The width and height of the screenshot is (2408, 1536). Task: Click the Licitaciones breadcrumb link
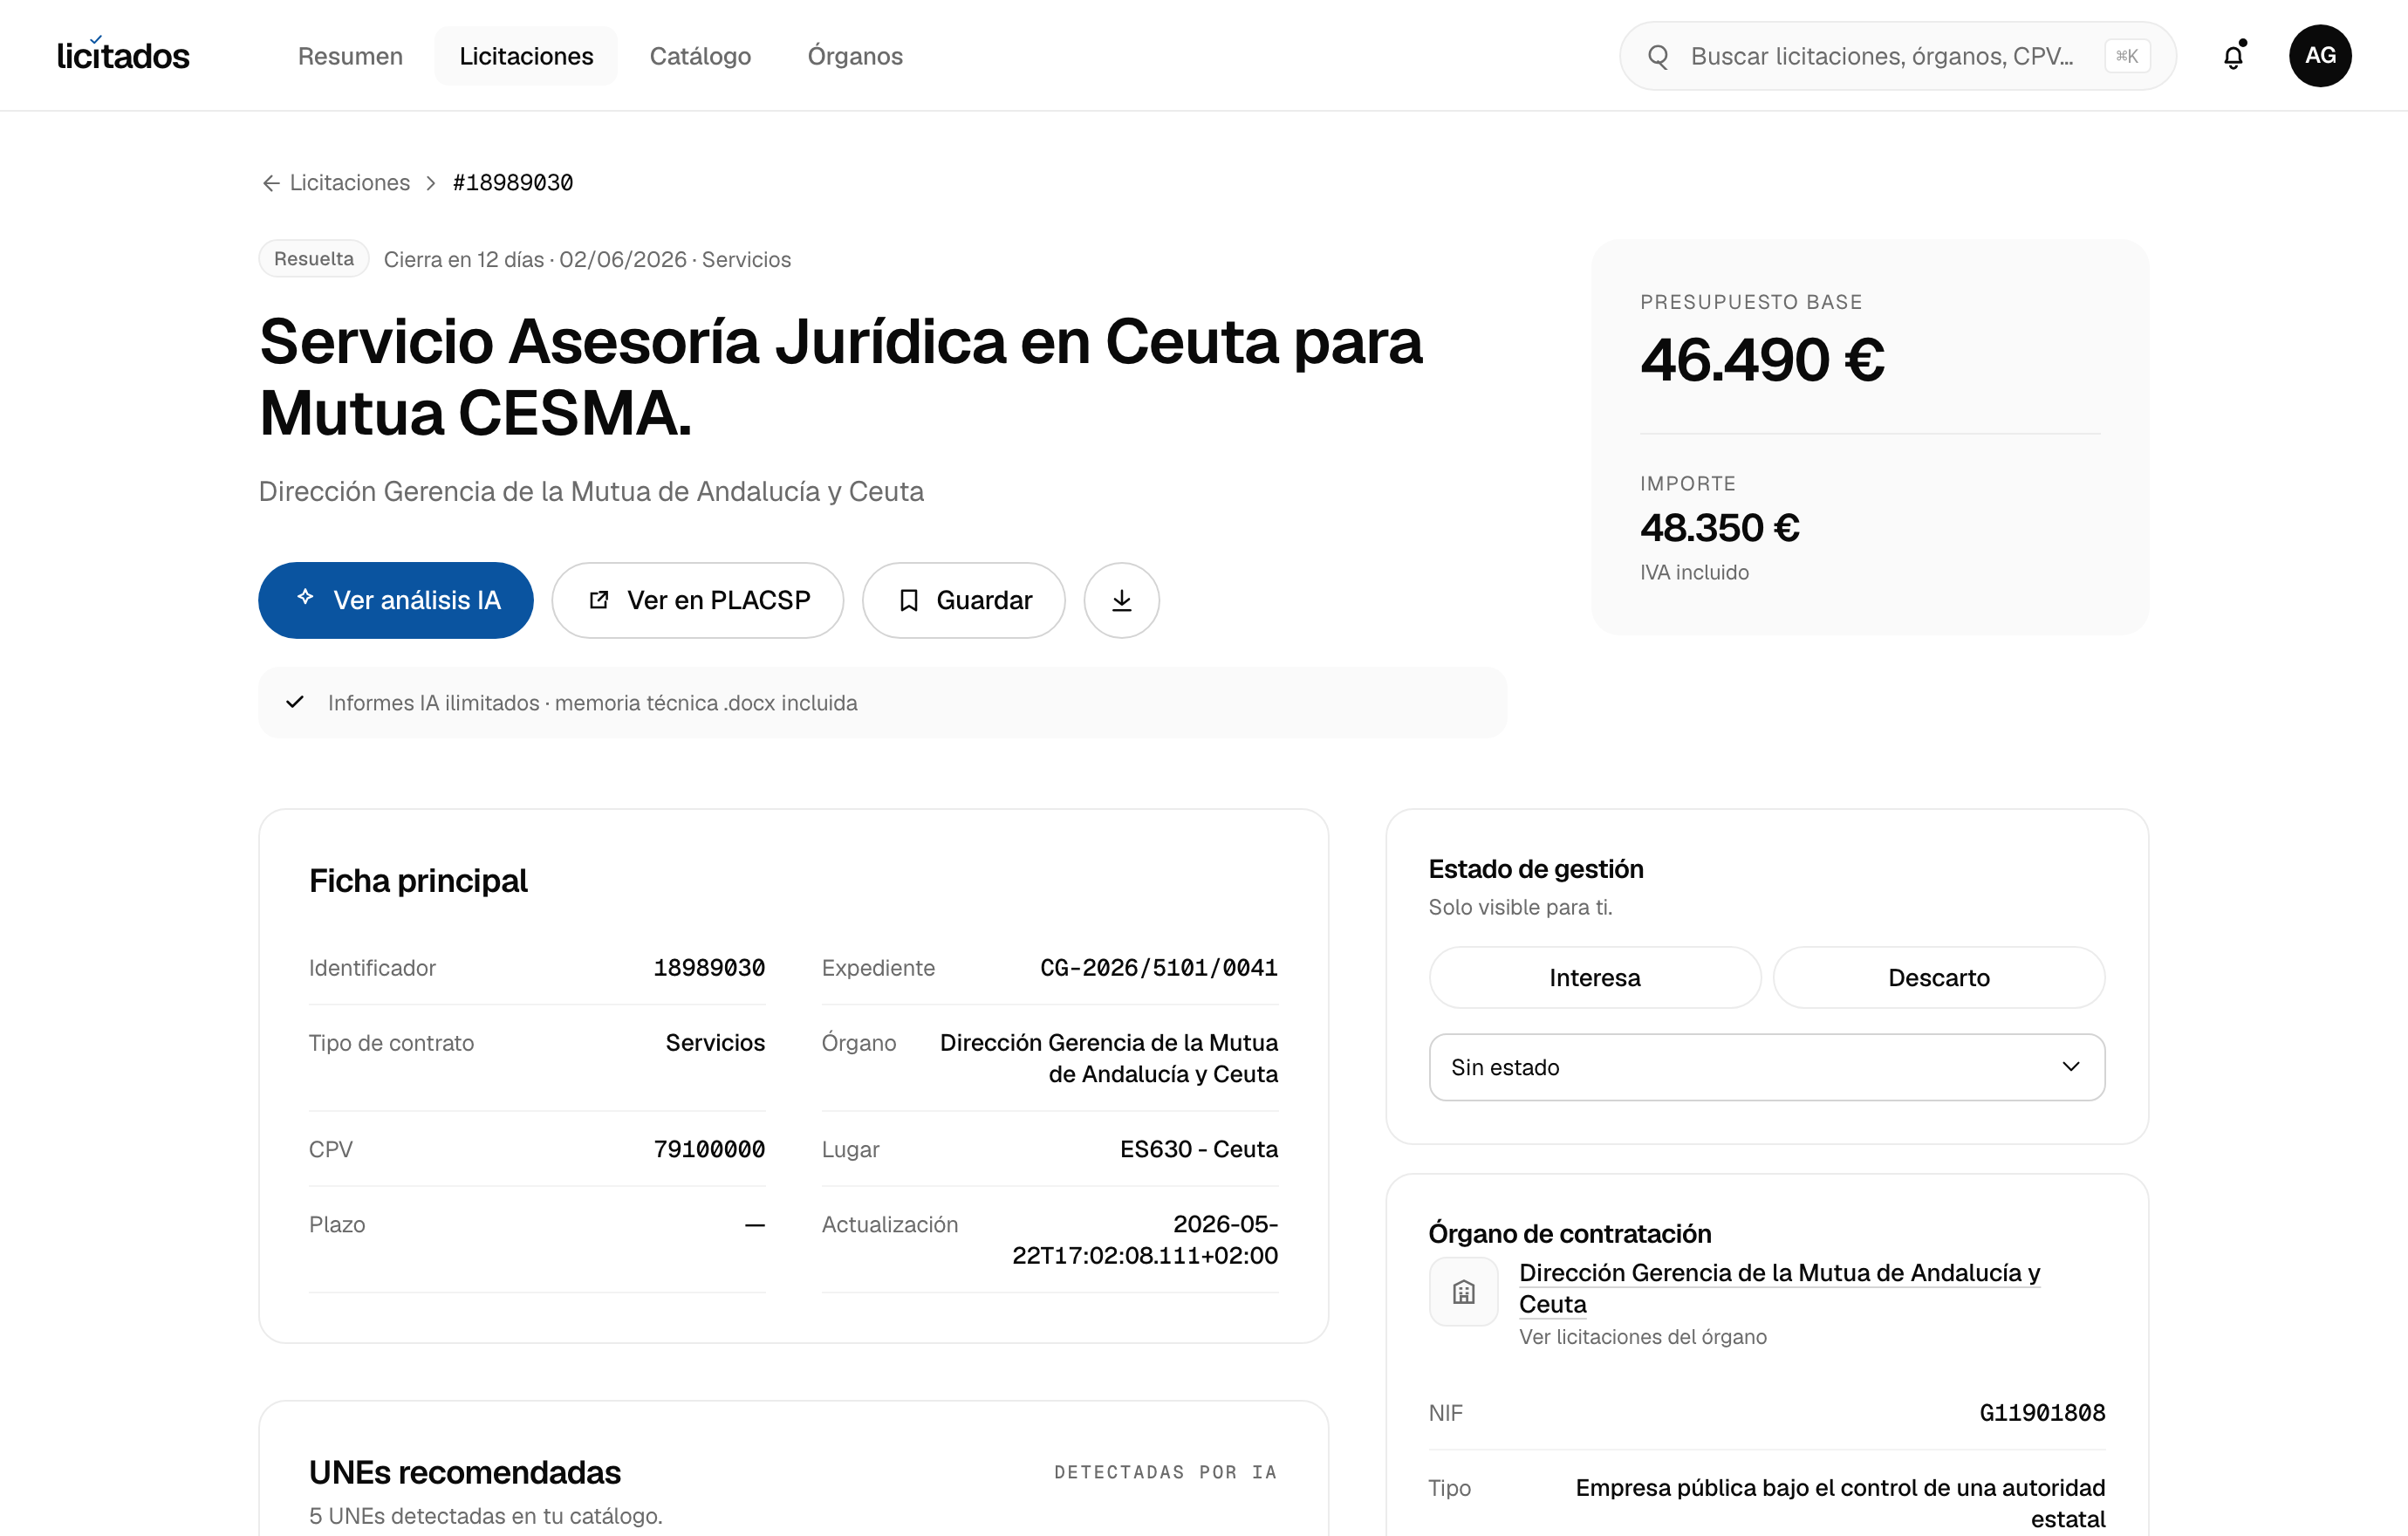[350, 183]
